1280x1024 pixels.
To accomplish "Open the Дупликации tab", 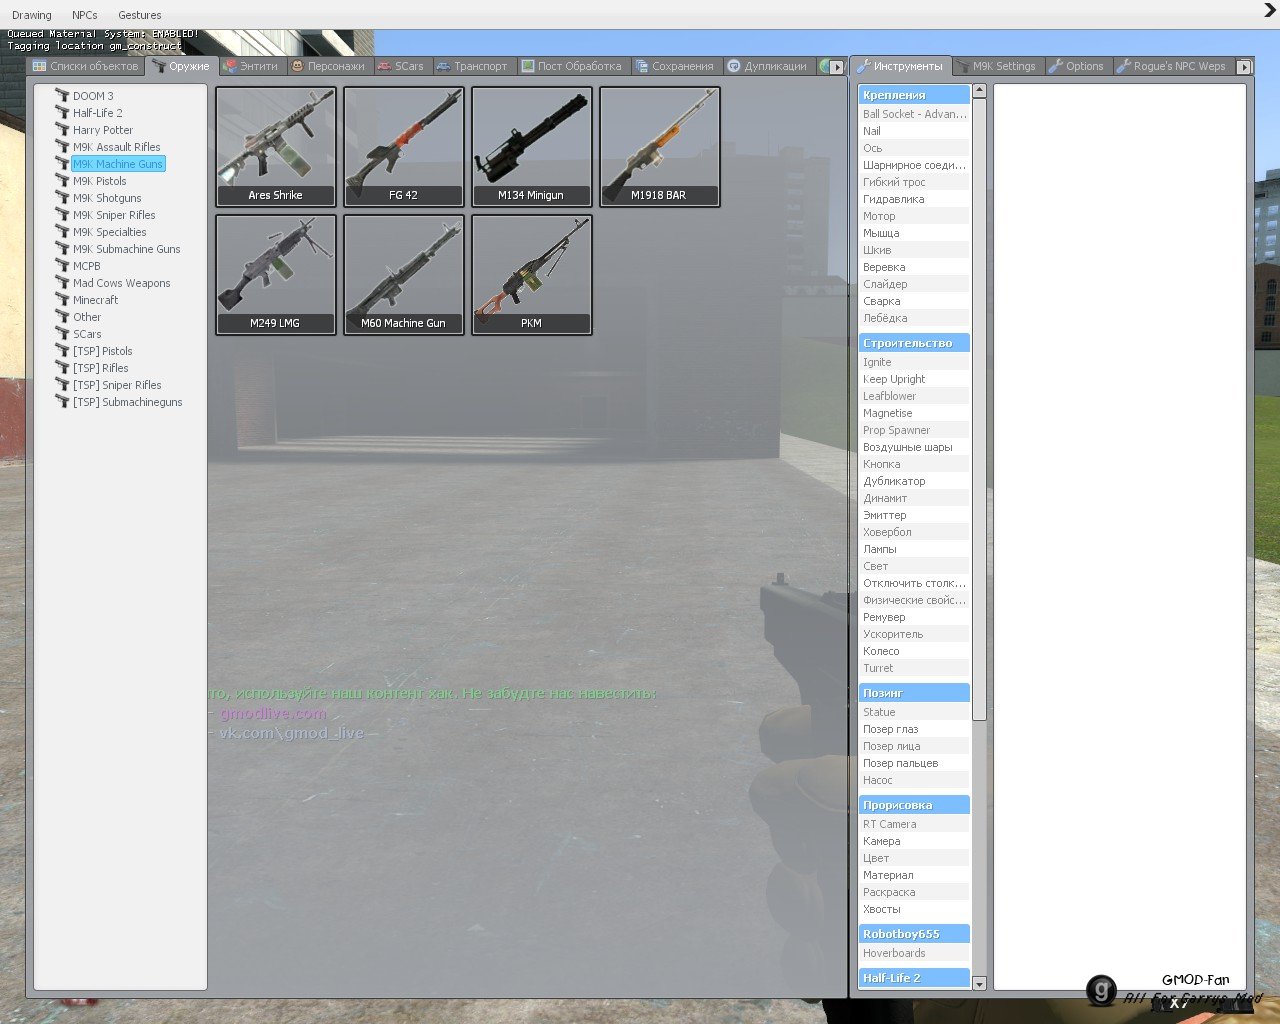I will (x=768, y=66).
